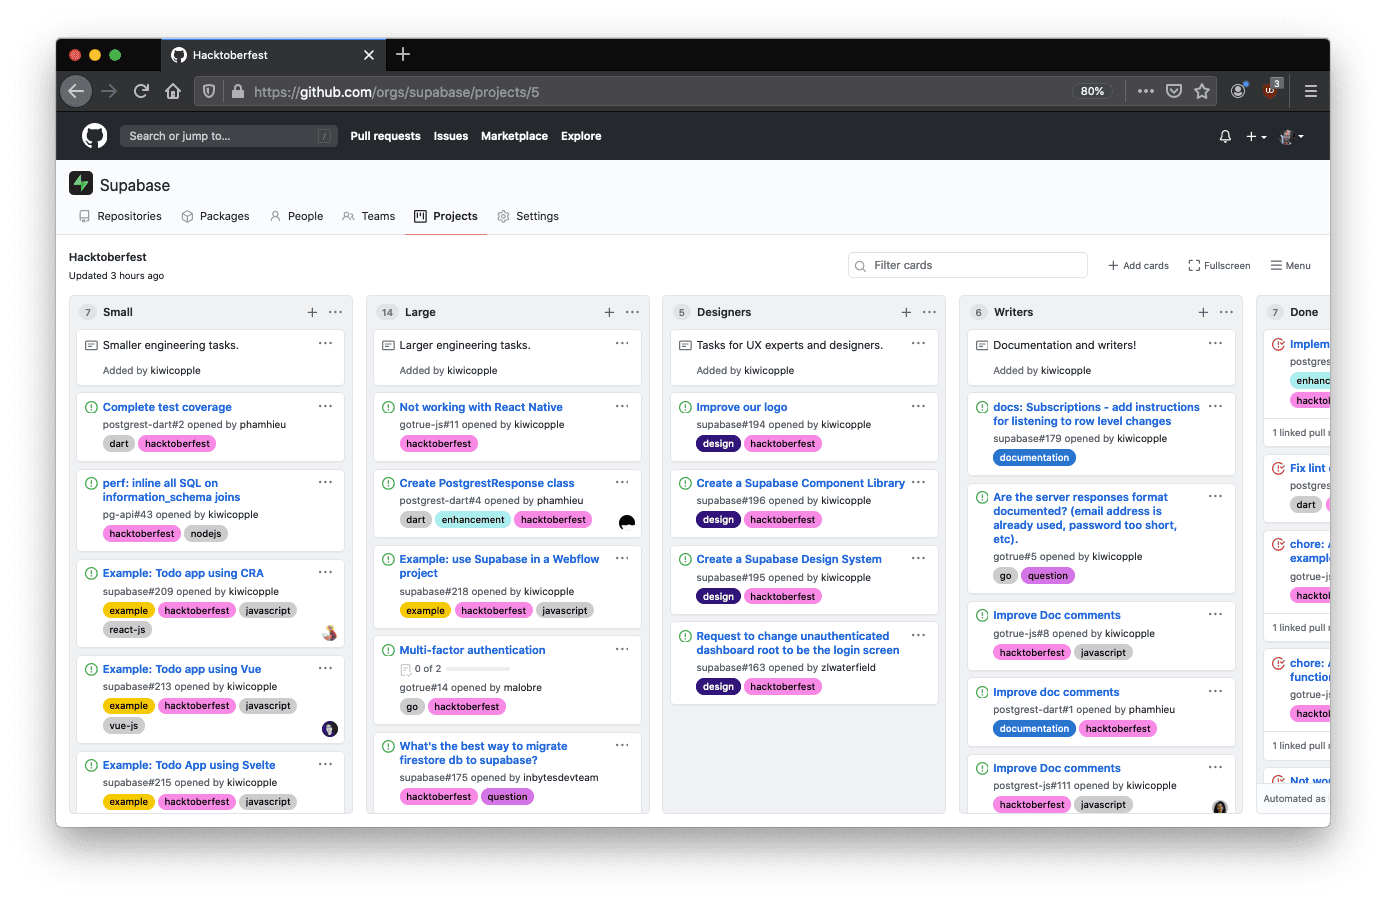This screenshot has width=1386, height=901.
Task: Open the Pull requests menu item
Action: (385, 136)
